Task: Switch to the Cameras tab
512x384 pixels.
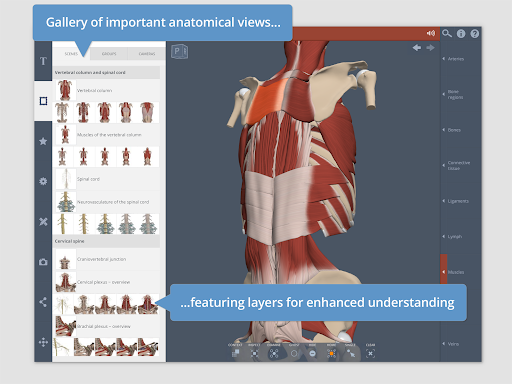Action: point(147,54)
